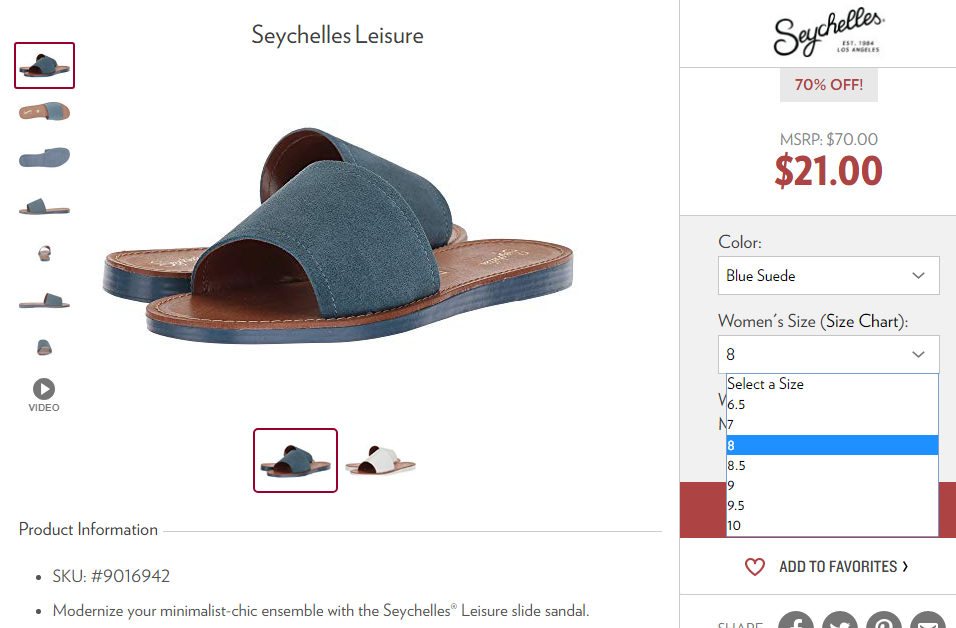Share via the Facebook icon
The height and width of the screenshot is (628, 956).
pos(796,620)
